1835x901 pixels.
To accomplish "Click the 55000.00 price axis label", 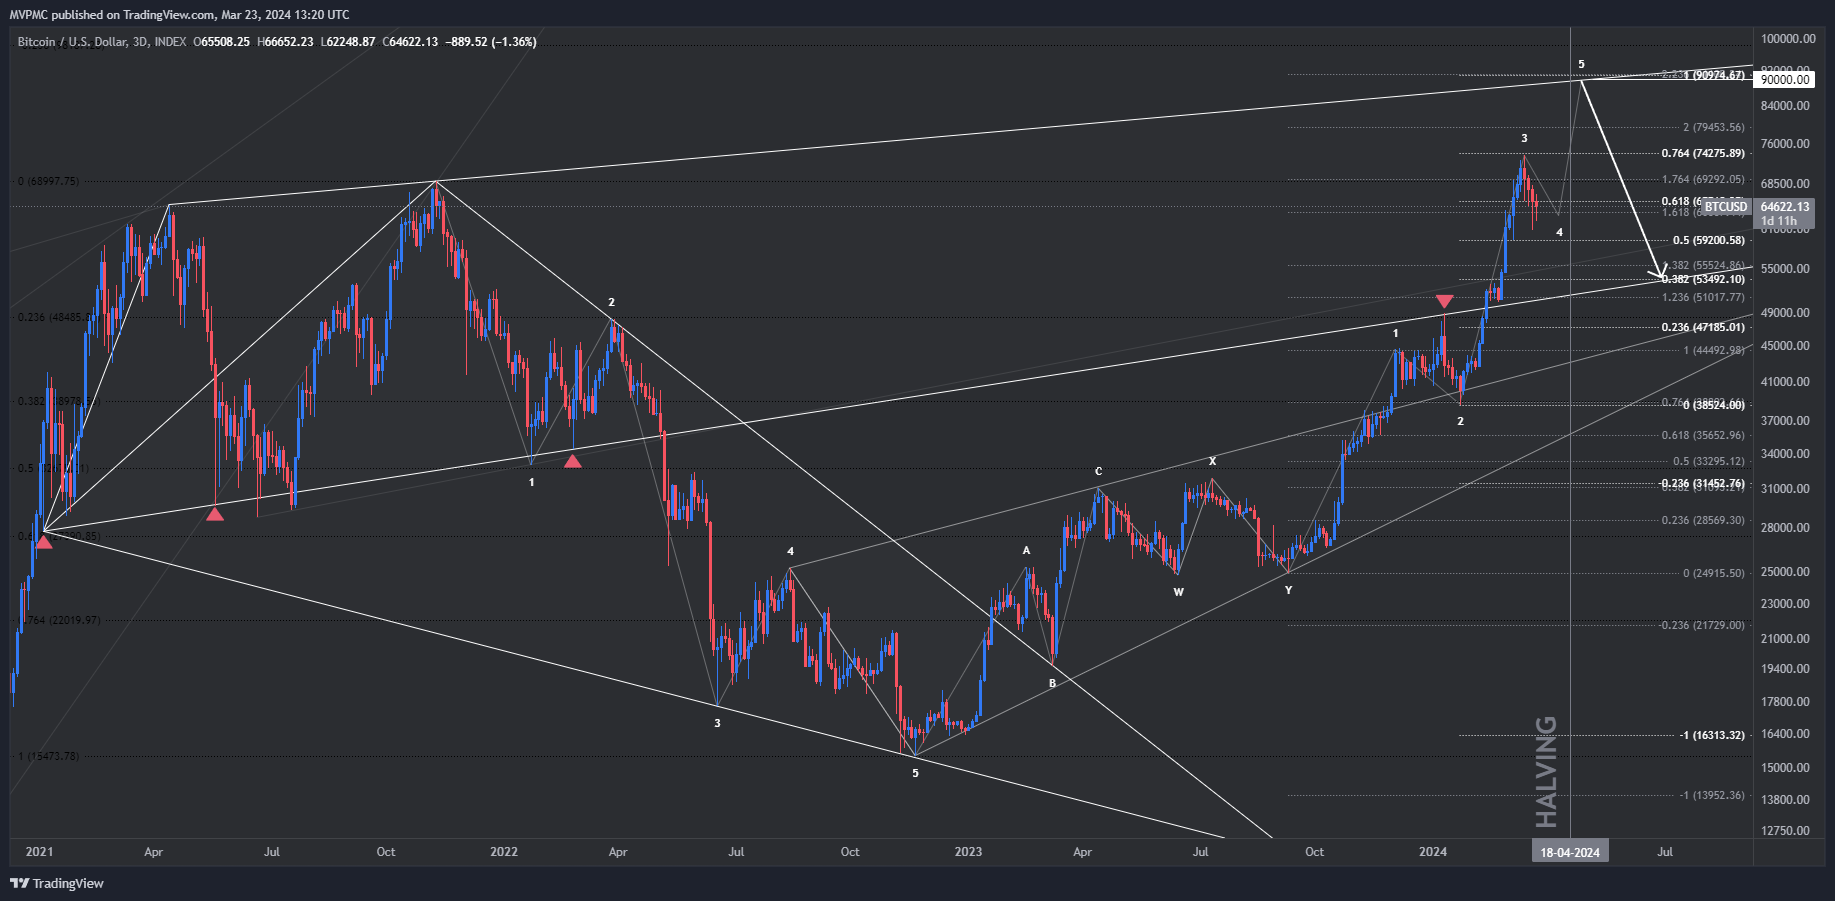I will [1785, 269].
